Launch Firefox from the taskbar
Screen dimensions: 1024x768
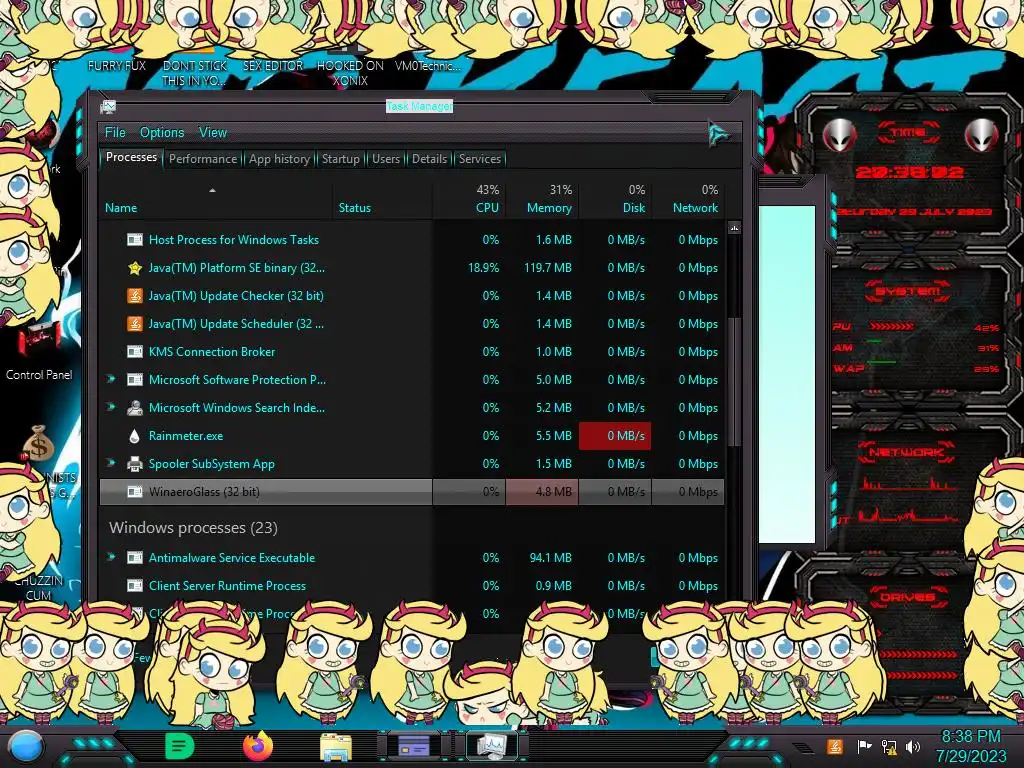pos(258,746)
